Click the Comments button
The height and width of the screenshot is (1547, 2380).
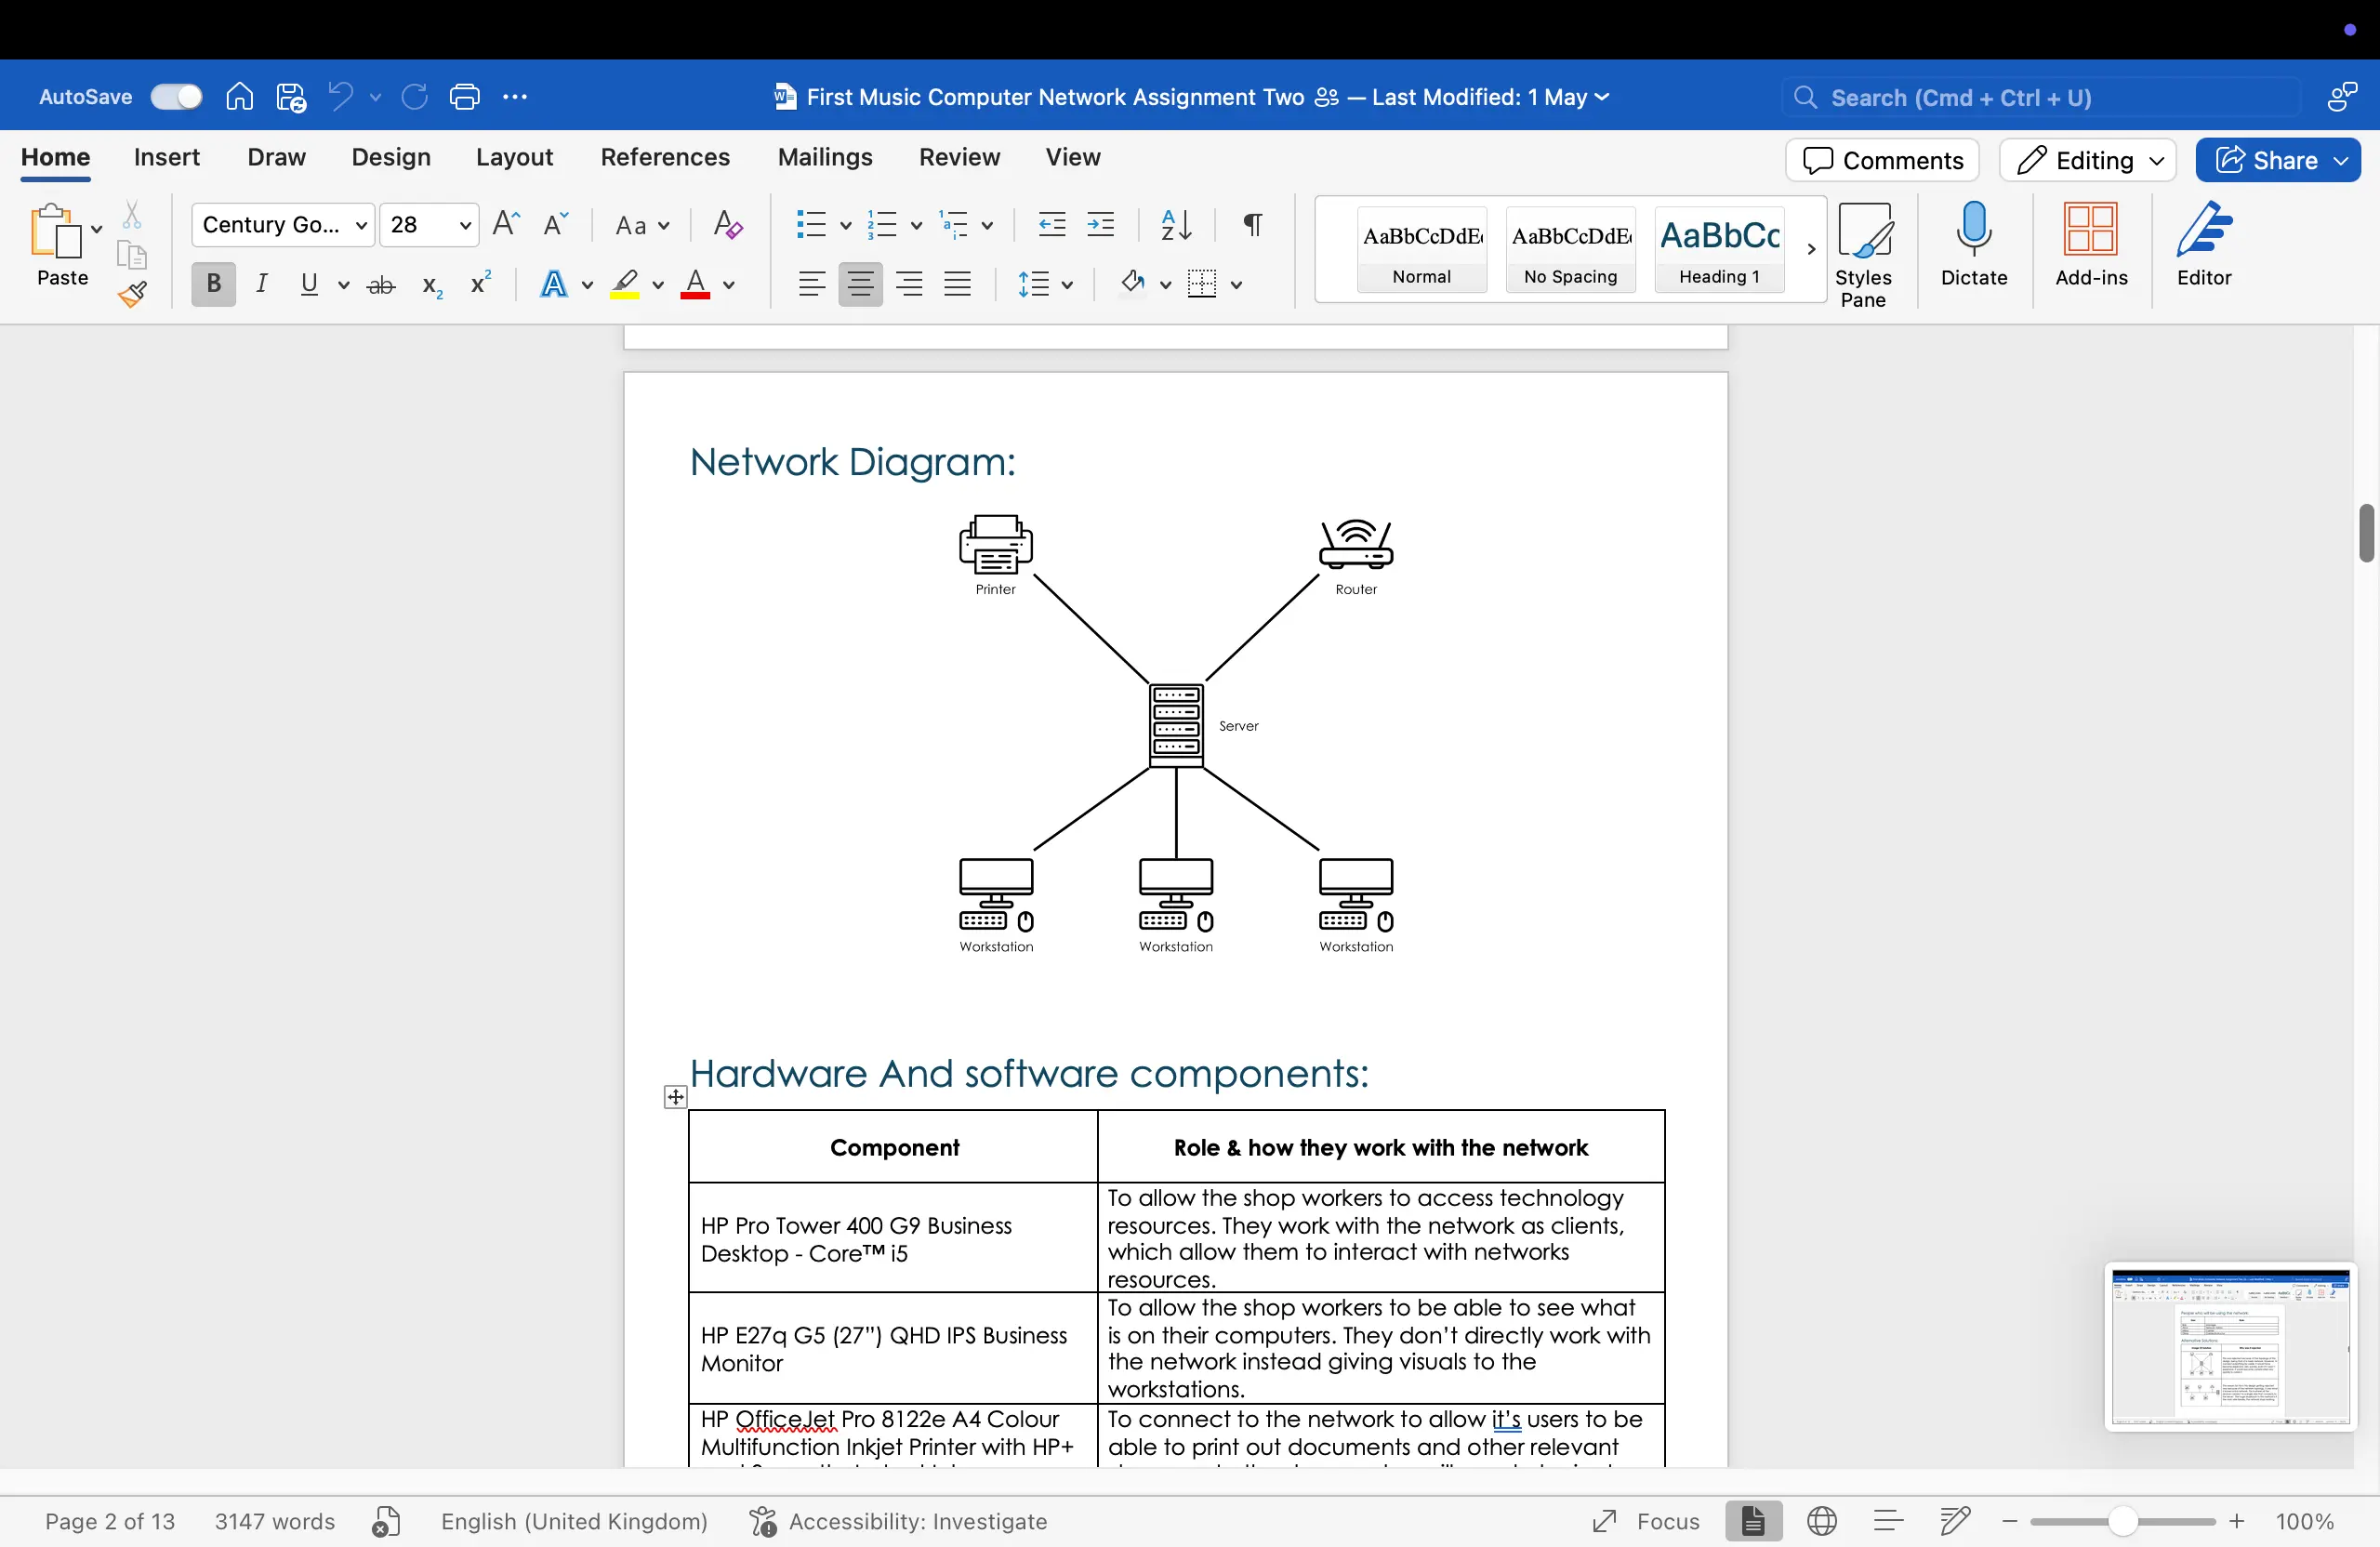tap(1882, 160)
